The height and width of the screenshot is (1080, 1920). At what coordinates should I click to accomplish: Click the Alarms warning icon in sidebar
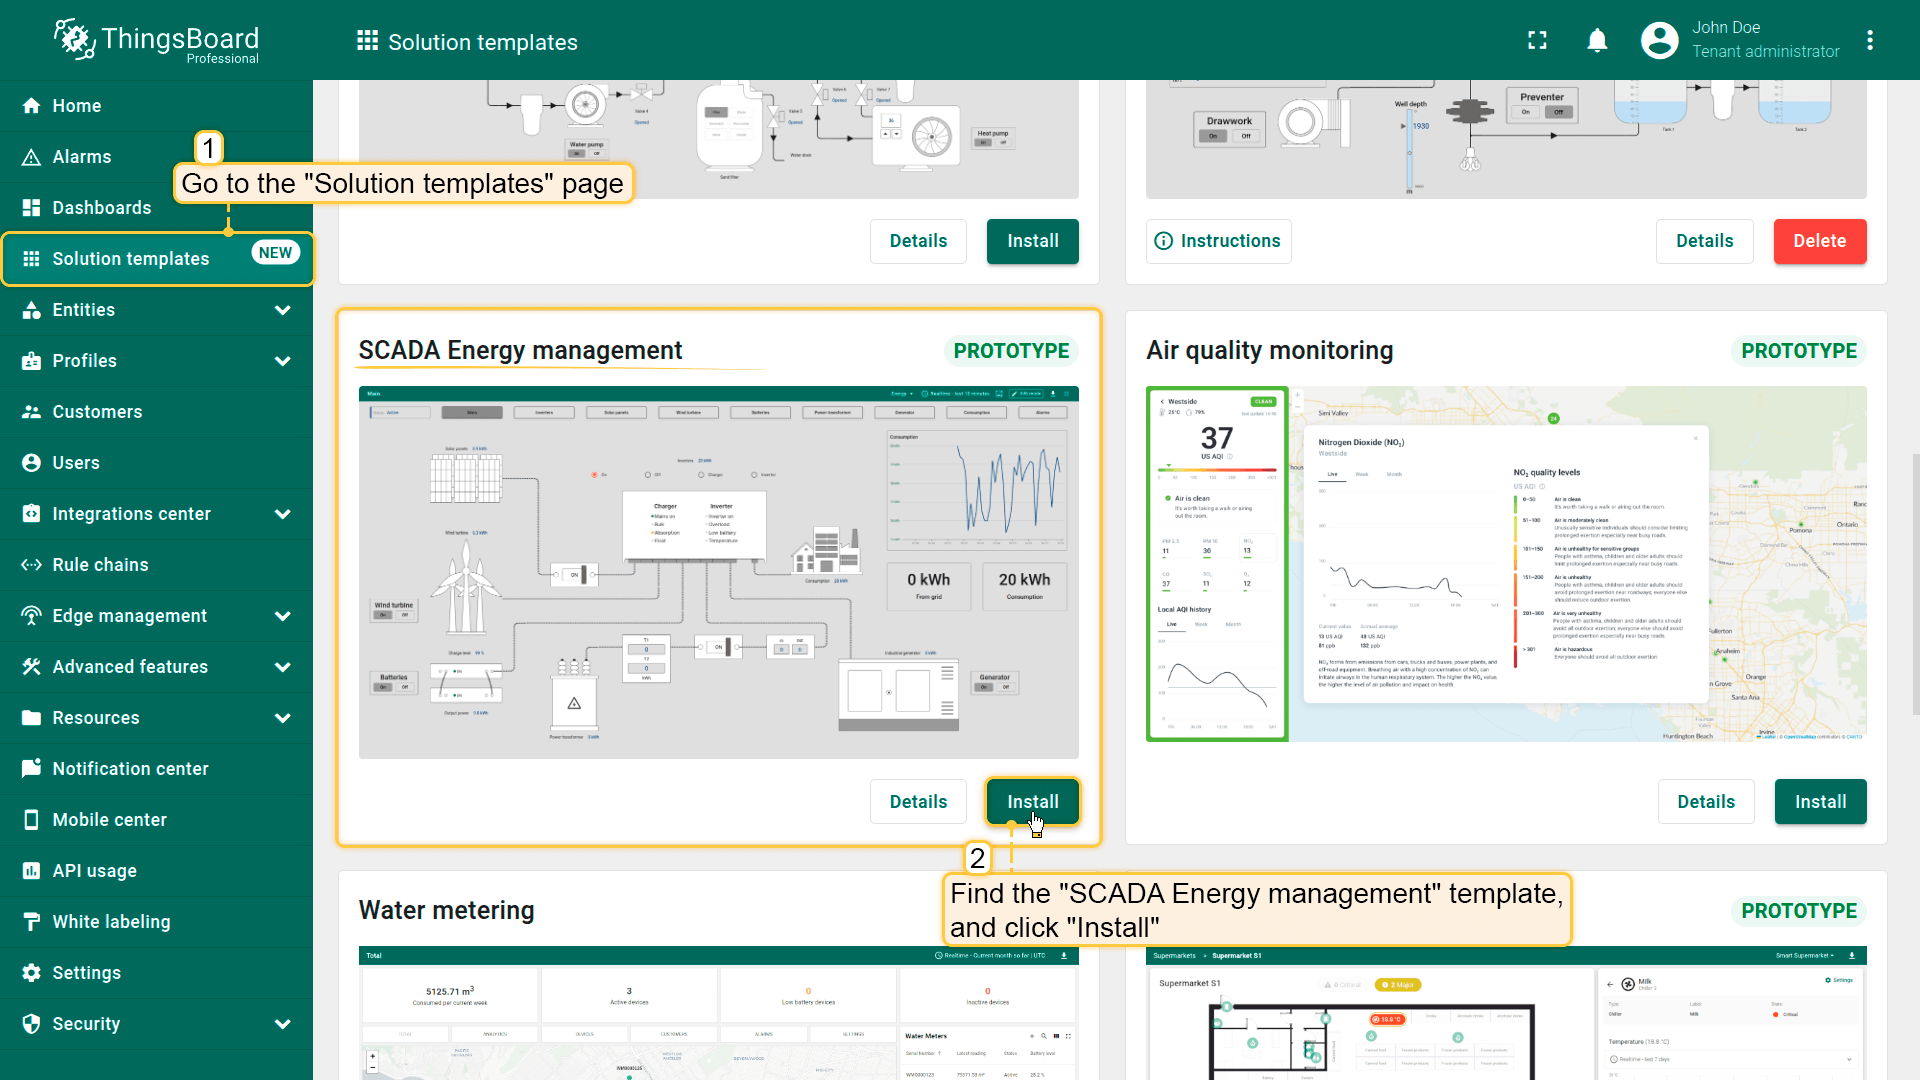point(31,157)
